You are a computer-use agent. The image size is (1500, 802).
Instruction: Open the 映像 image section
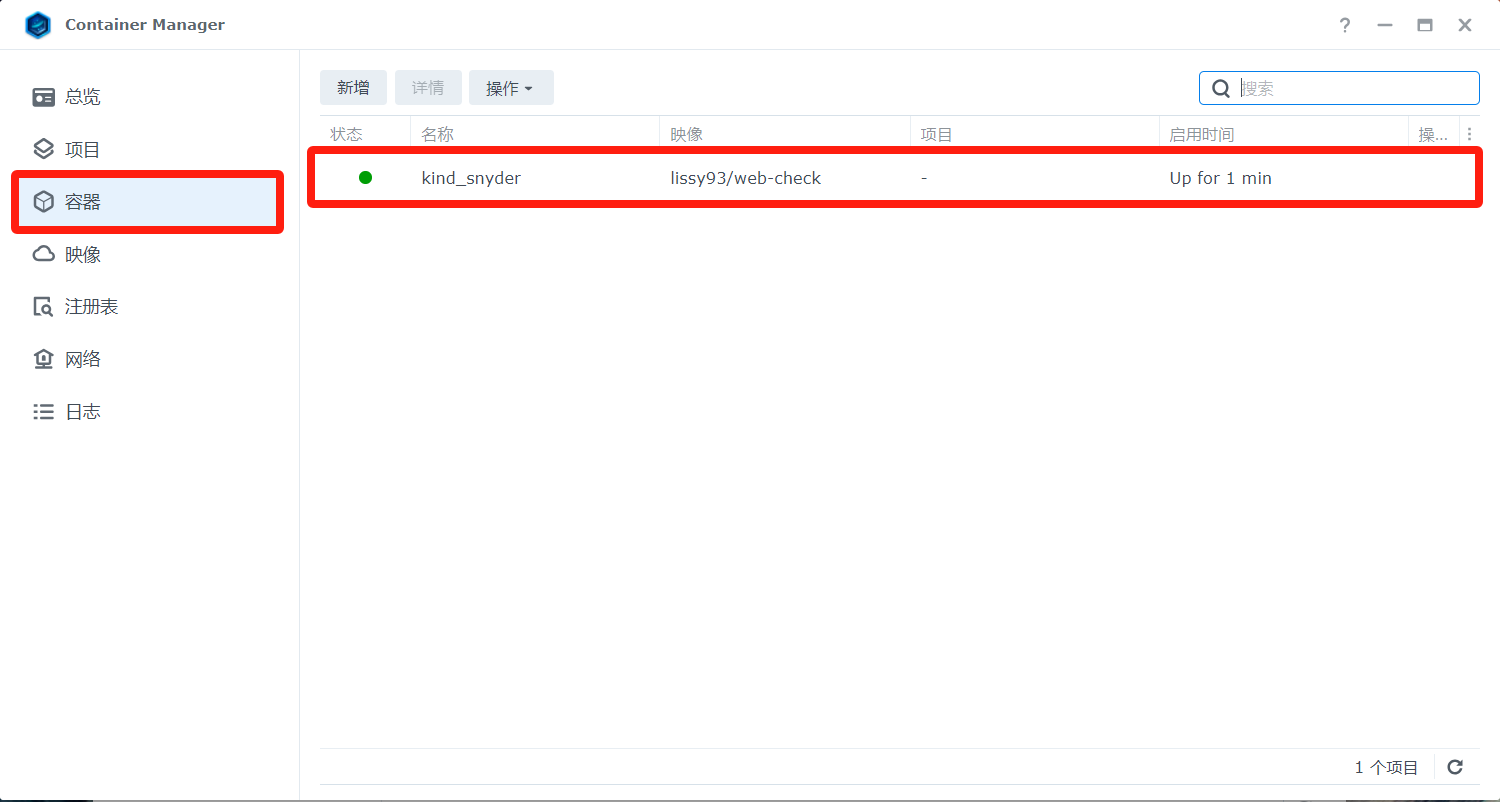[82, 255]
